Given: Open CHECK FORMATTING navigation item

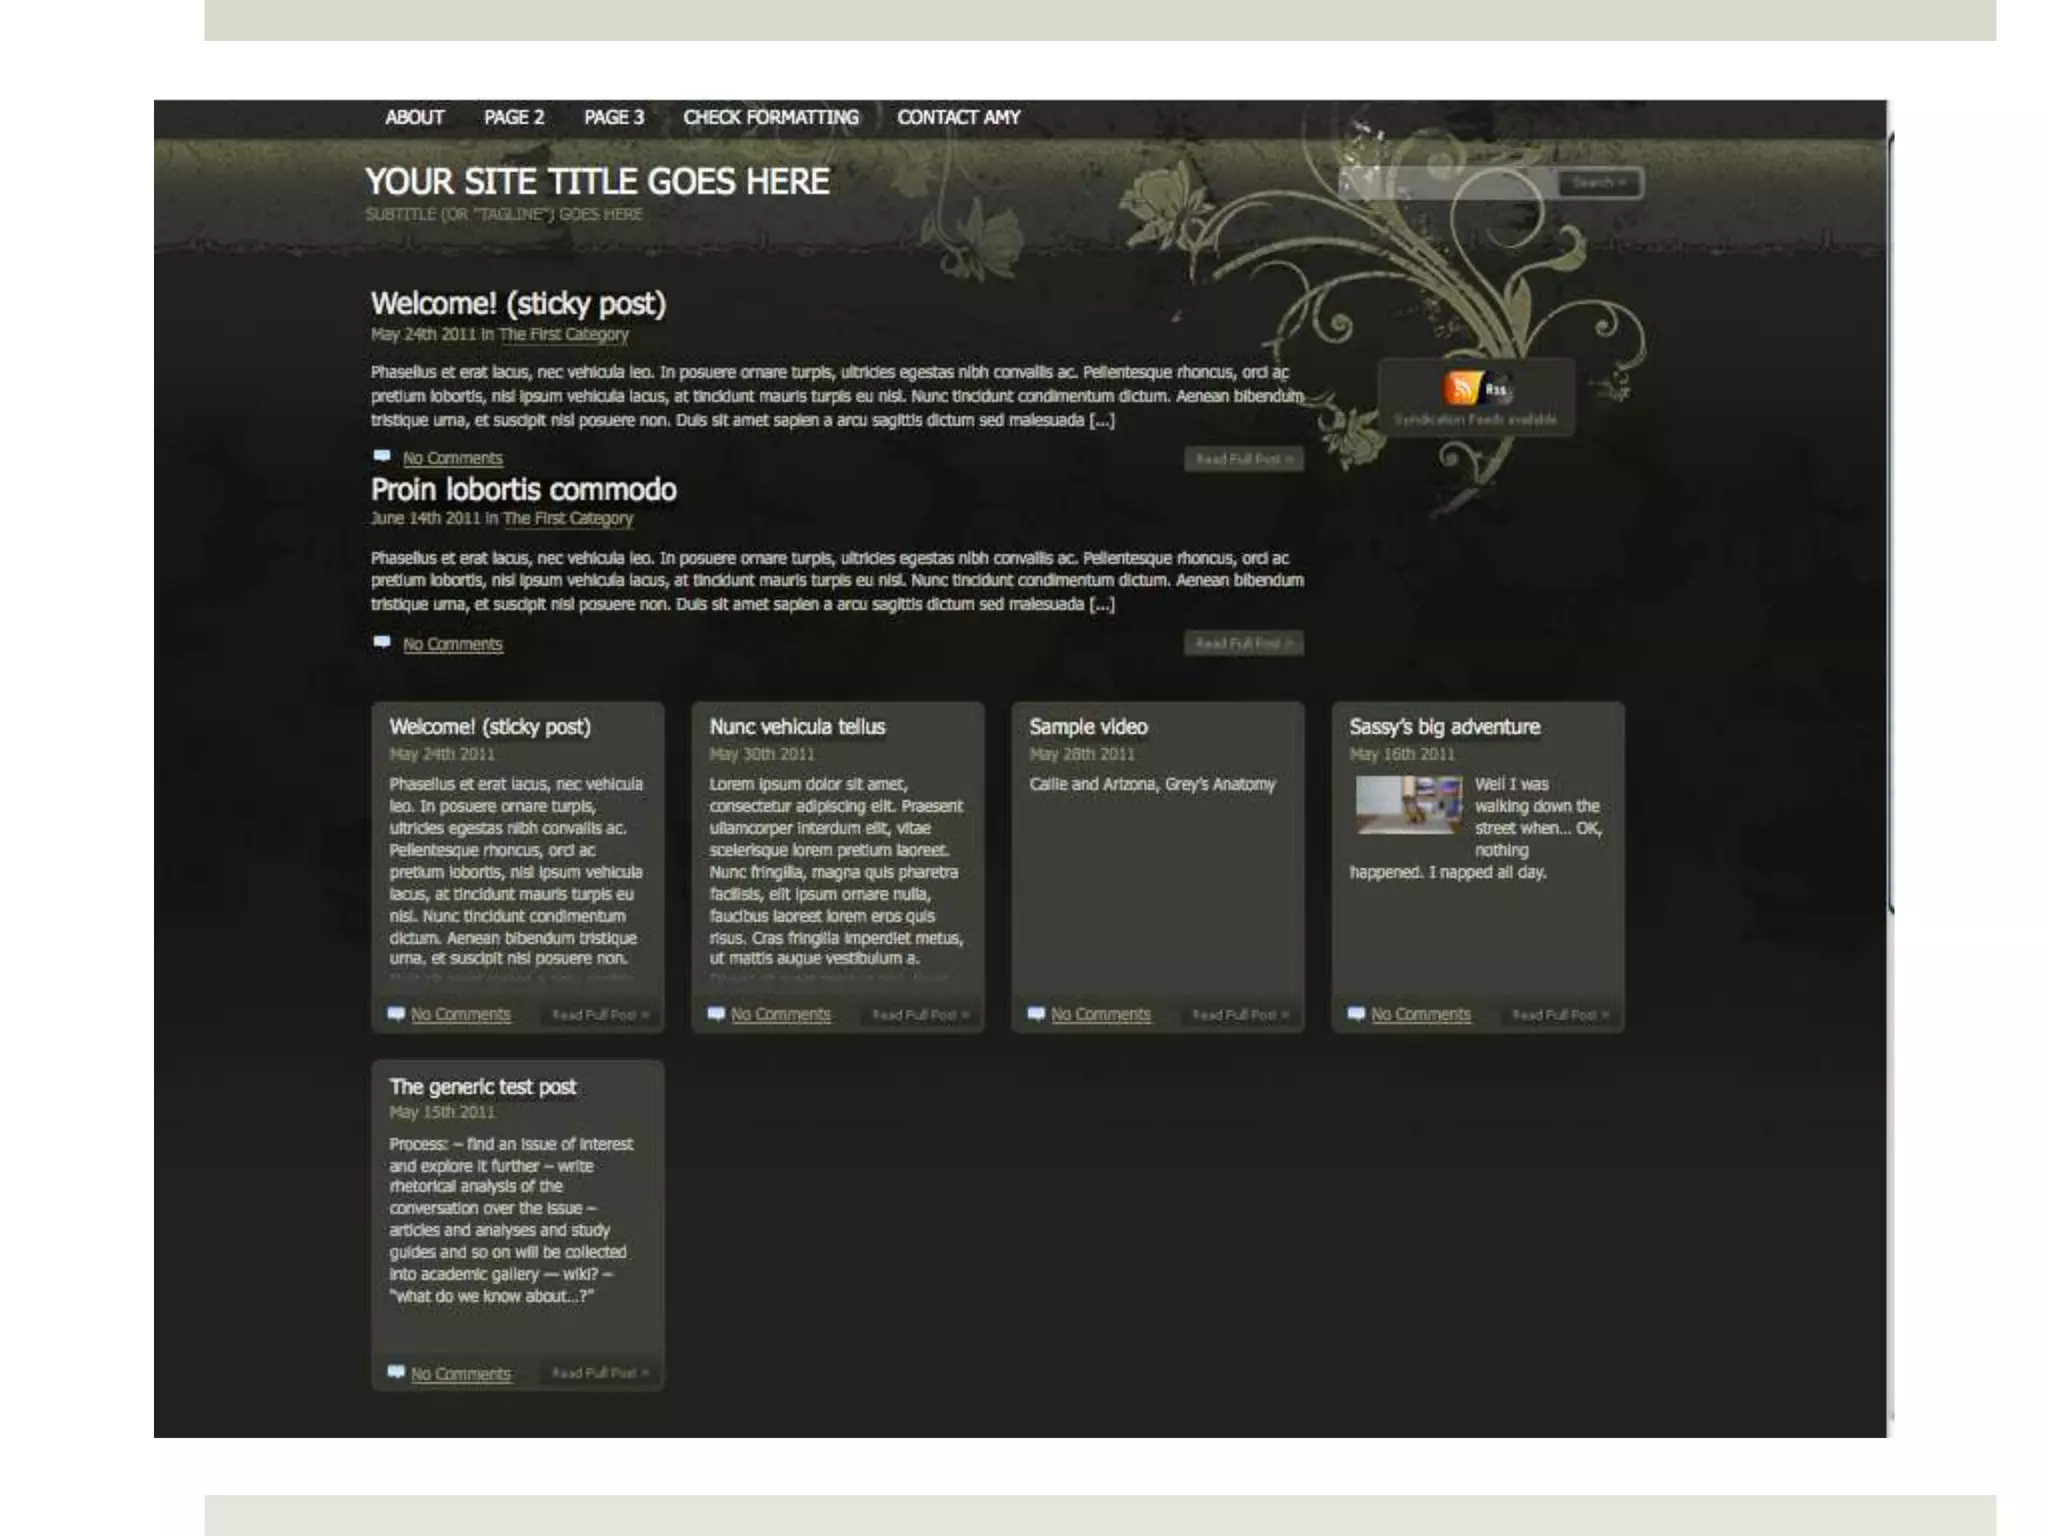Looking at the screenshot, I should 770,117.
